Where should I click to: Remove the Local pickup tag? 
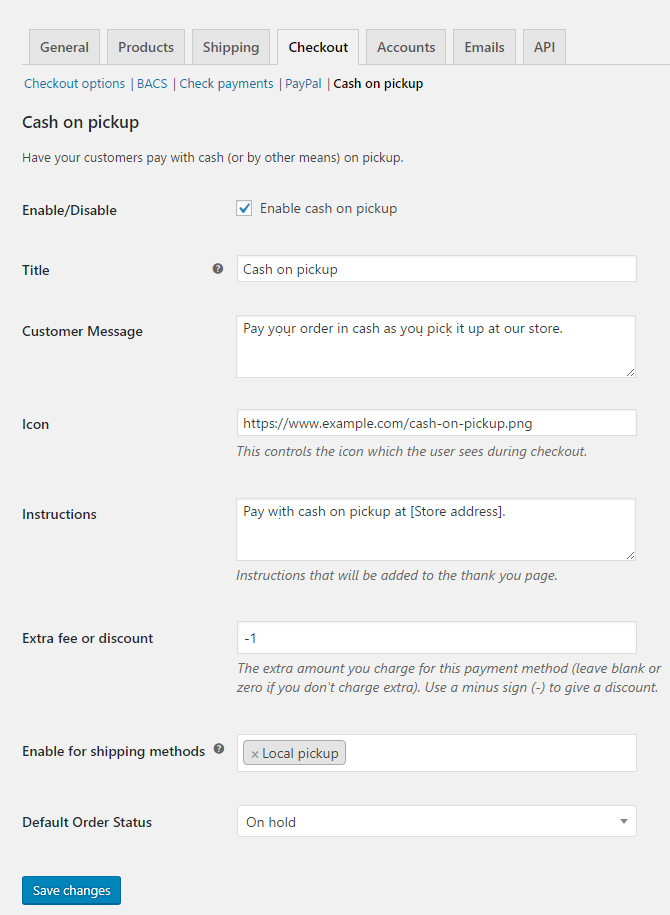coord(255,754)
